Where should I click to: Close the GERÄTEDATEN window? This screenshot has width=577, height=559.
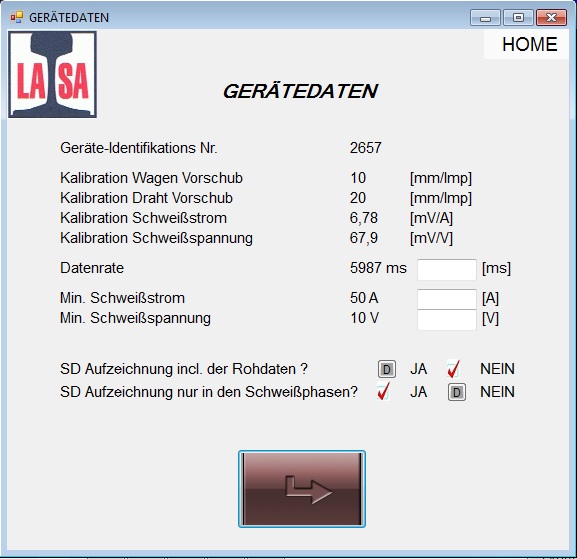(x=551, y=18)
